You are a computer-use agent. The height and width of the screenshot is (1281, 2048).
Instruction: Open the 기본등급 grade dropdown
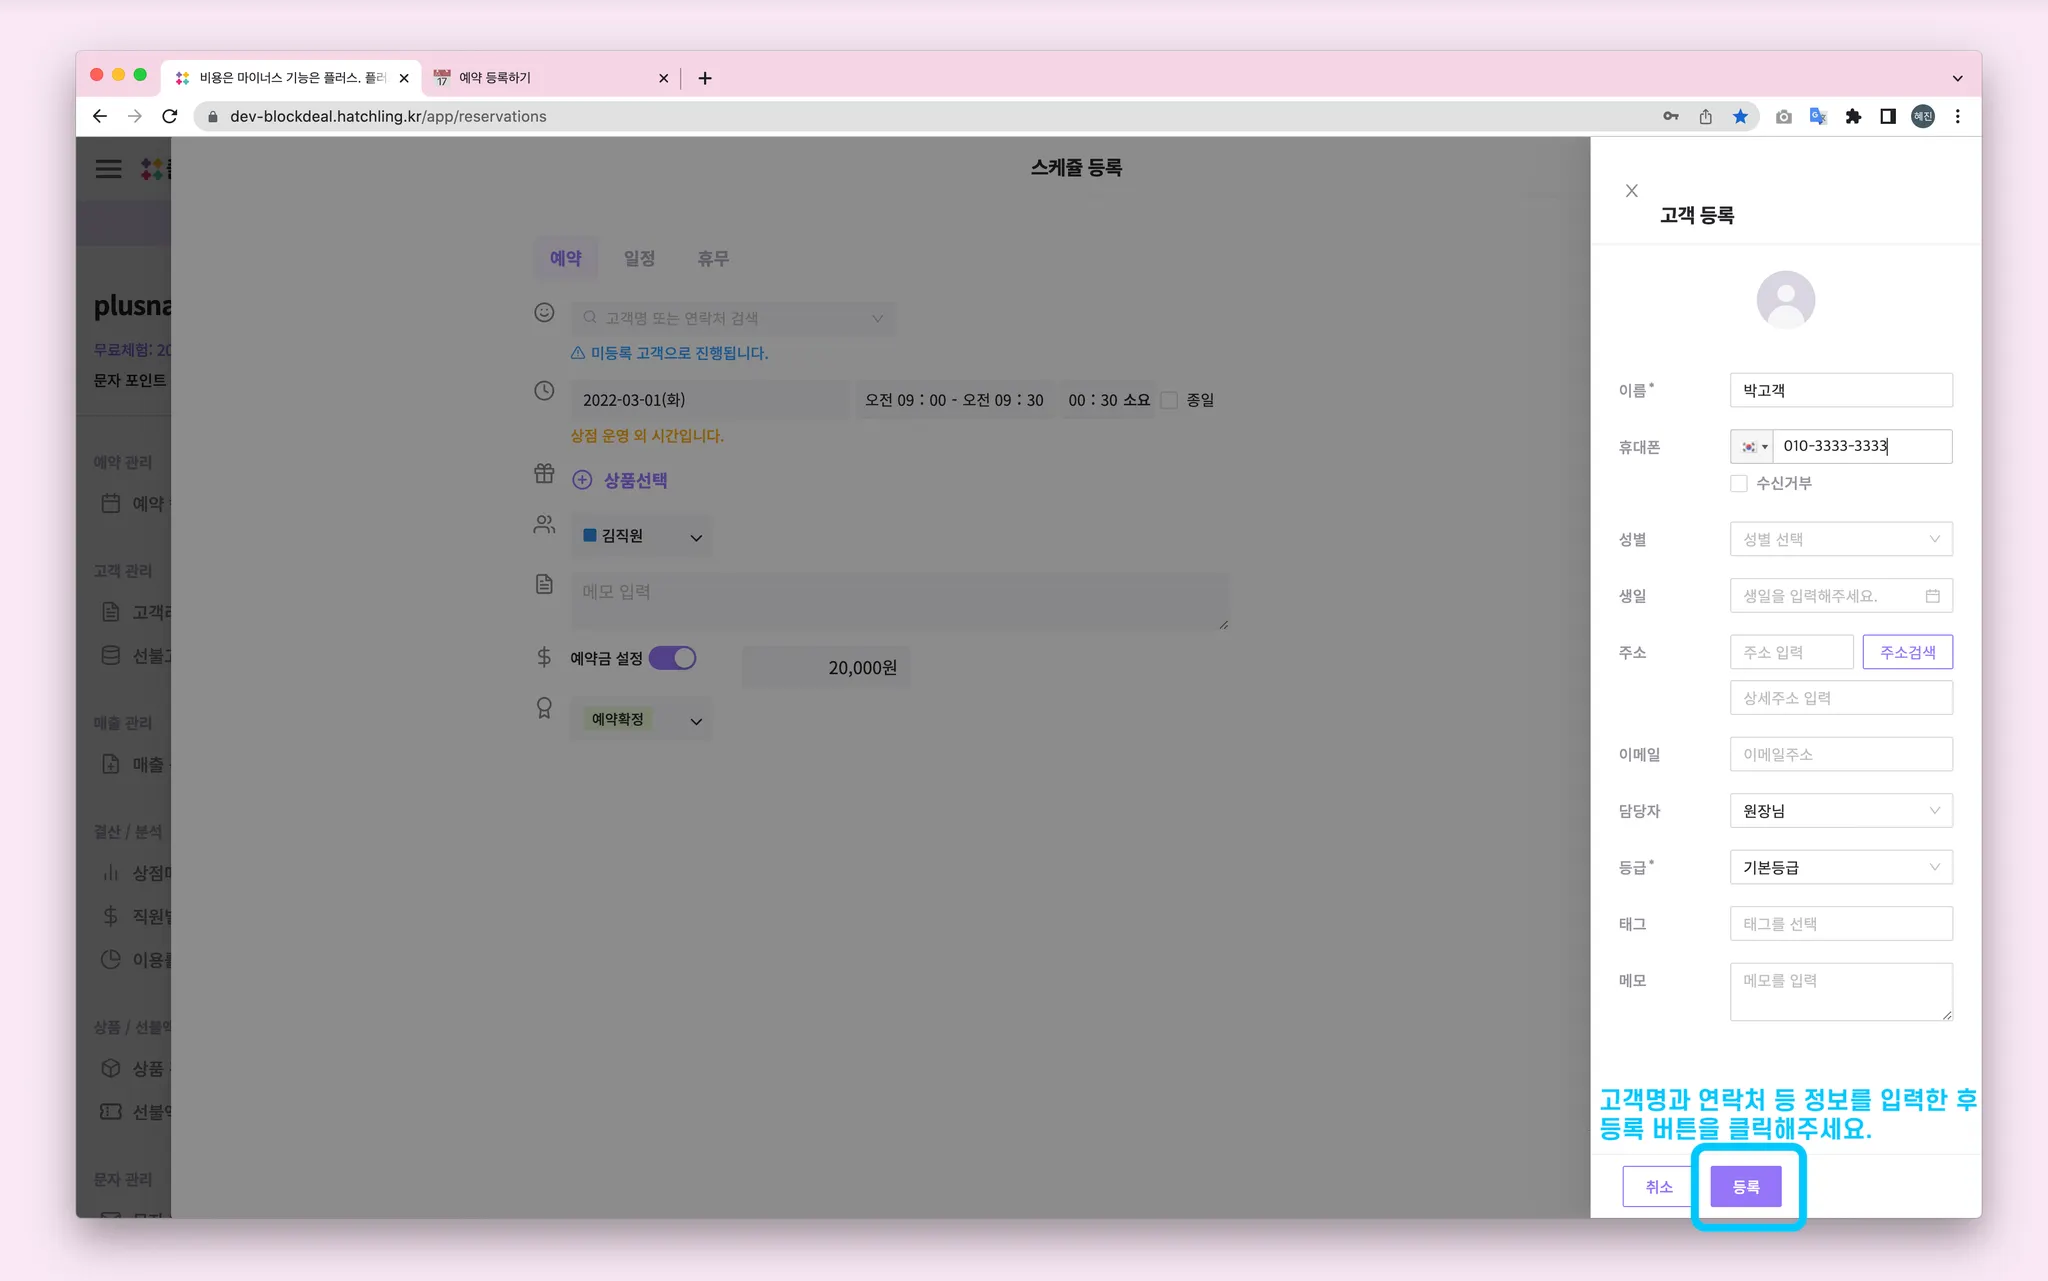coord(1840,867)
